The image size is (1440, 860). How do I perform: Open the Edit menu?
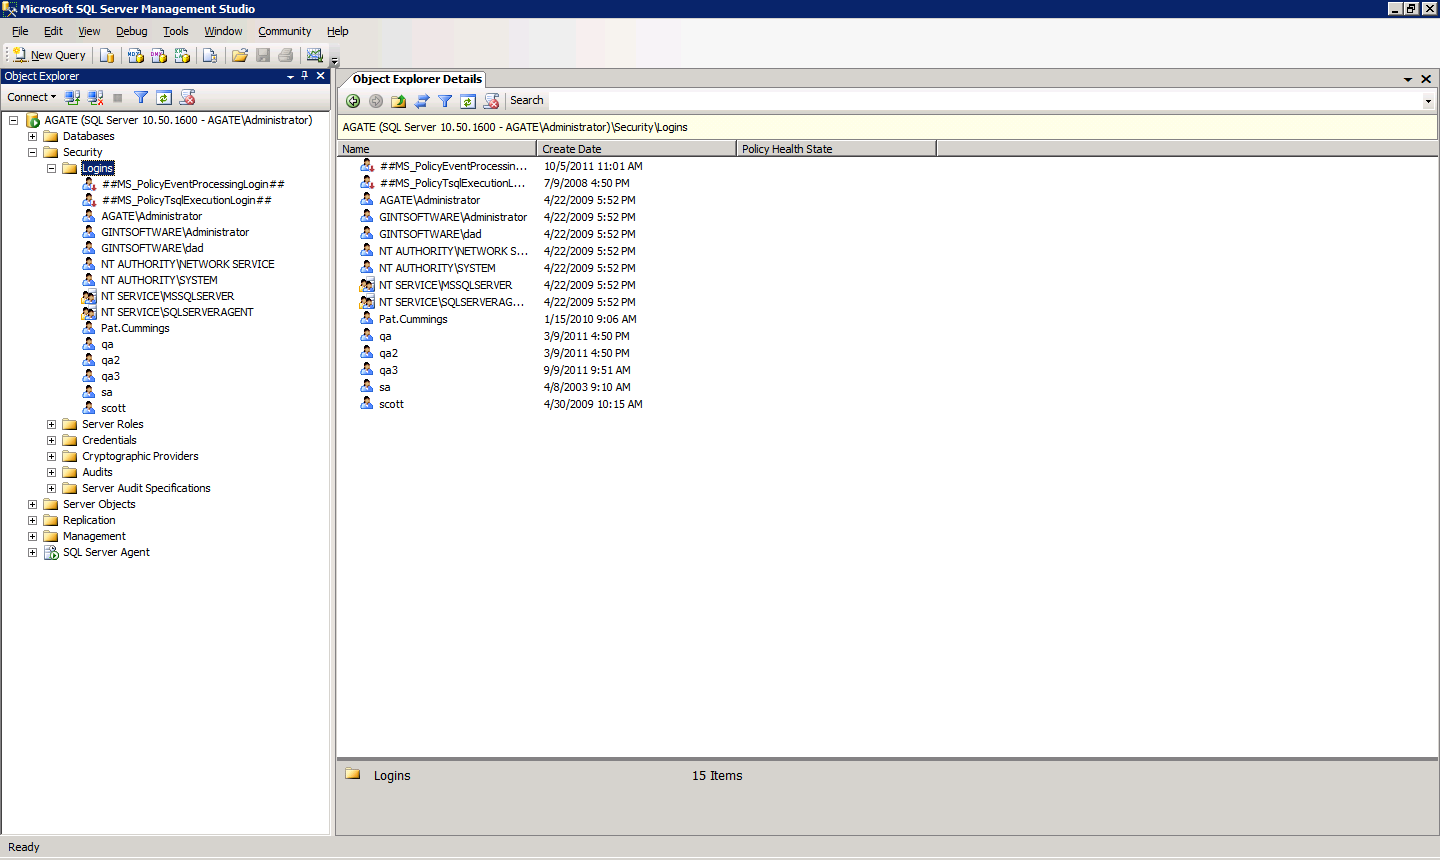pos(53,31)
